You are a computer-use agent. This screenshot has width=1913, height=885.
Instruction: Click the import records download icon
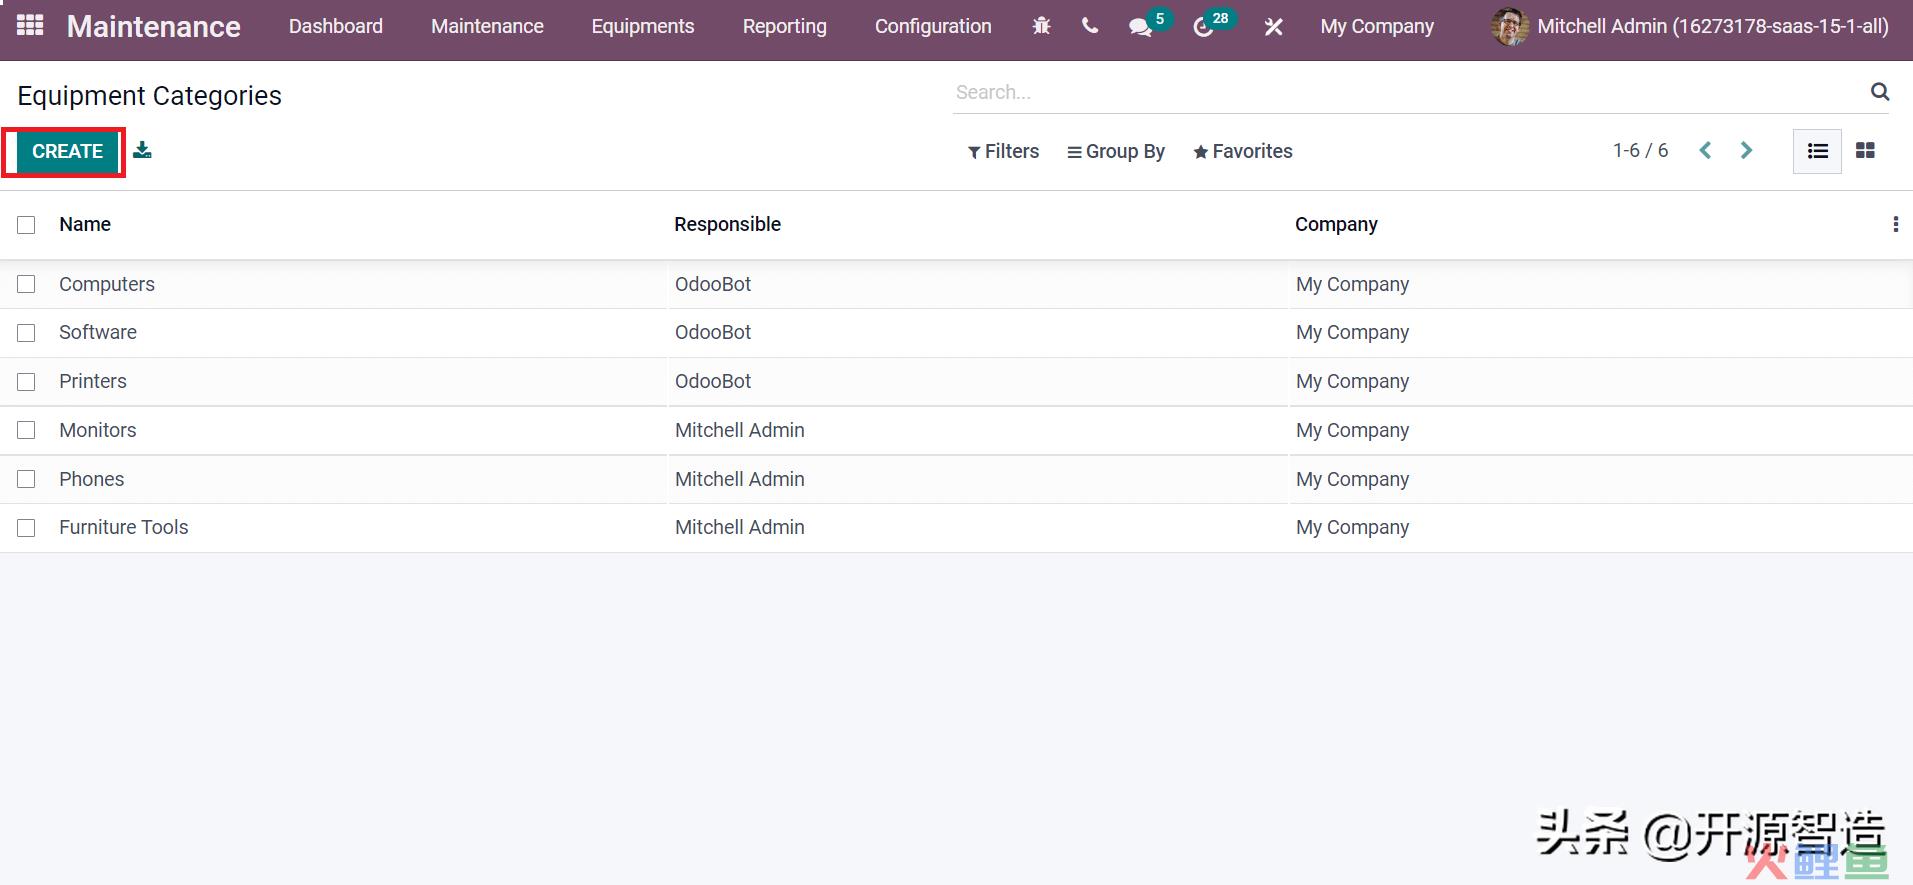[143, 150]
